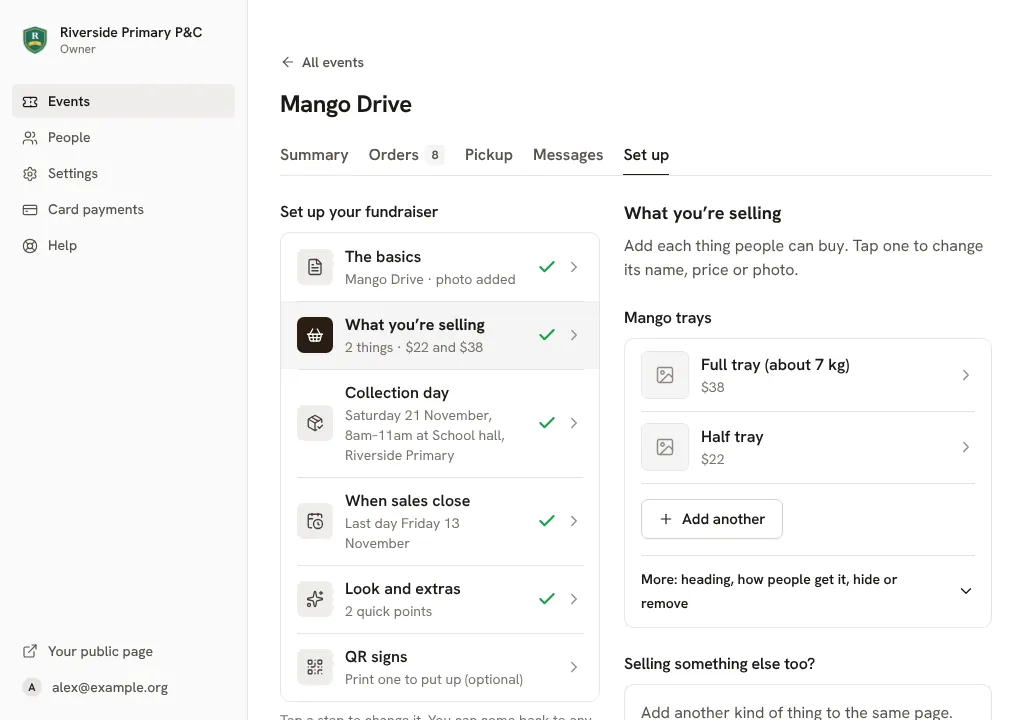Open Half tray item via its chevron
Image resolution: width=1024 pixels, height=720 pixels.
tap(965, 447)
